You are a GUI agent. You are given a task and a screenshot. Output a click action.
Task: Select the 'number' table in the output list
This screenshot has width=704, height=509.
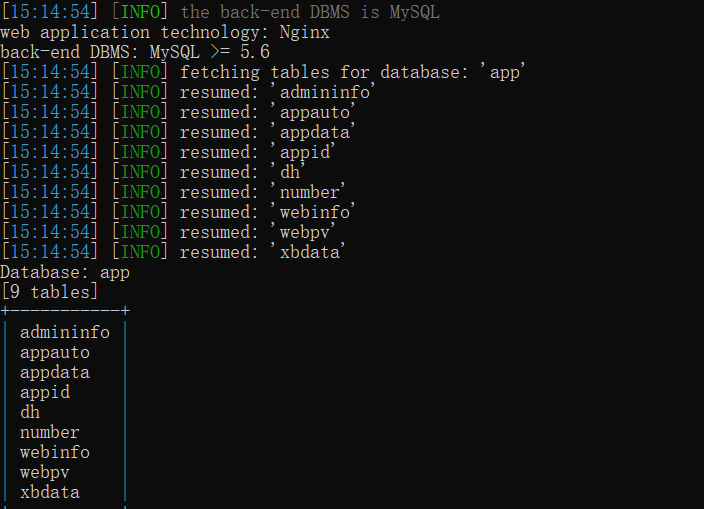(50, 432)
